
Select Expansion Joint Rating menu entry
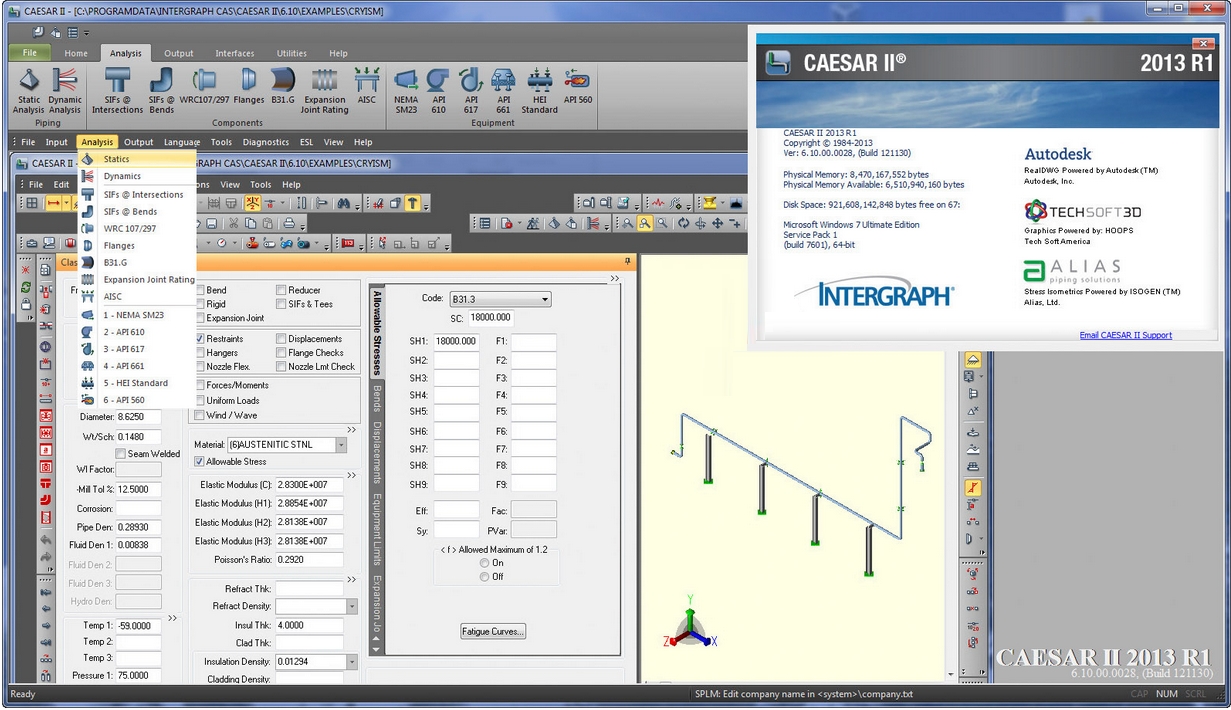click(x=138, y=280)
